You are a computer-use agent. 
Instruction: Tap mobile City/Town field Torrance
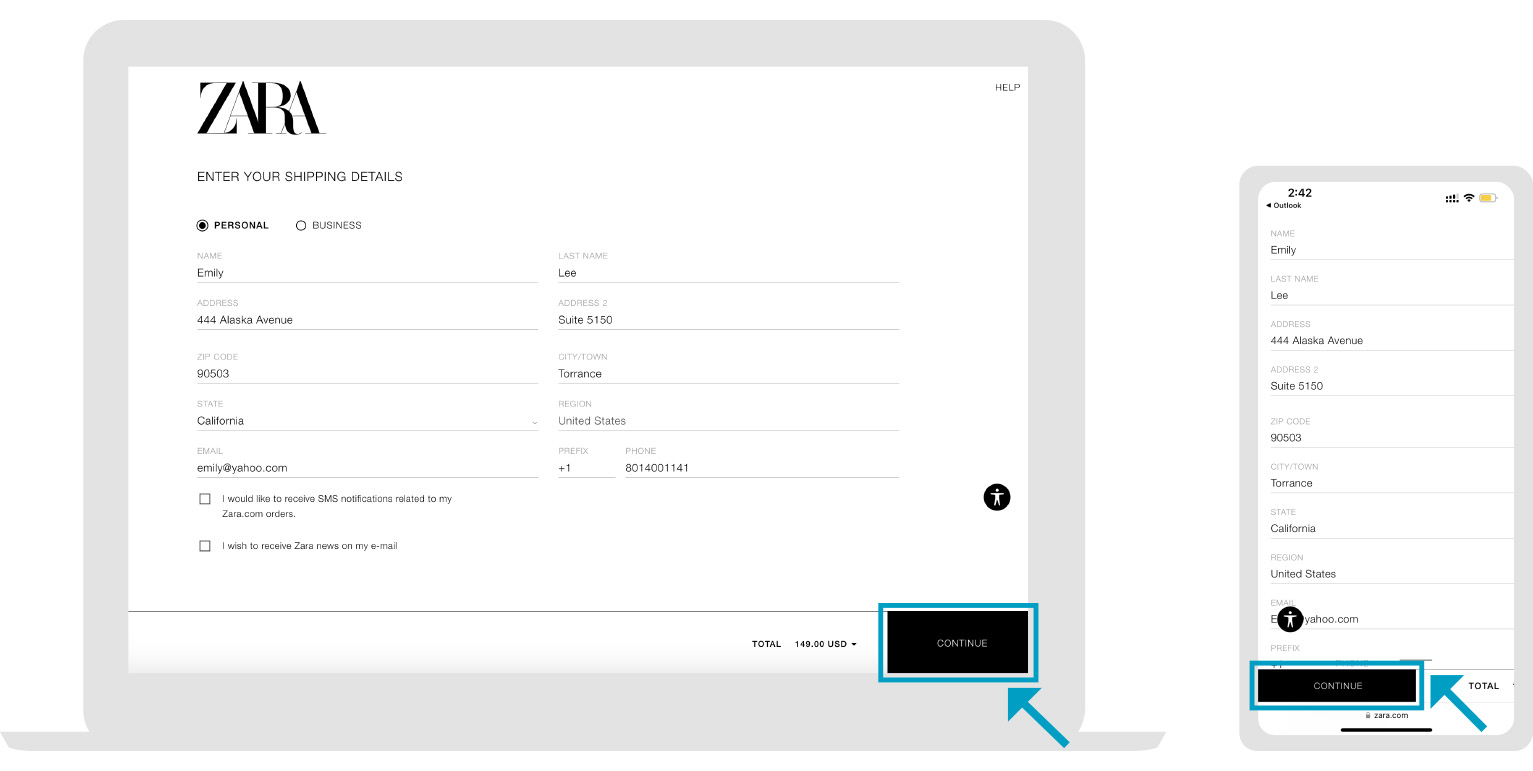pyautogui.click(x=1392, y=483)
